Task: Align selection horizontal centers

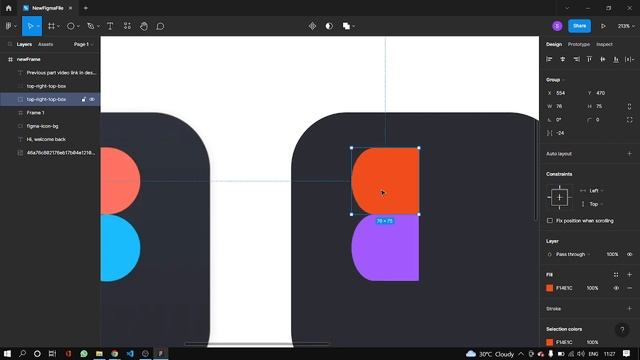Action: pos(563,59)
